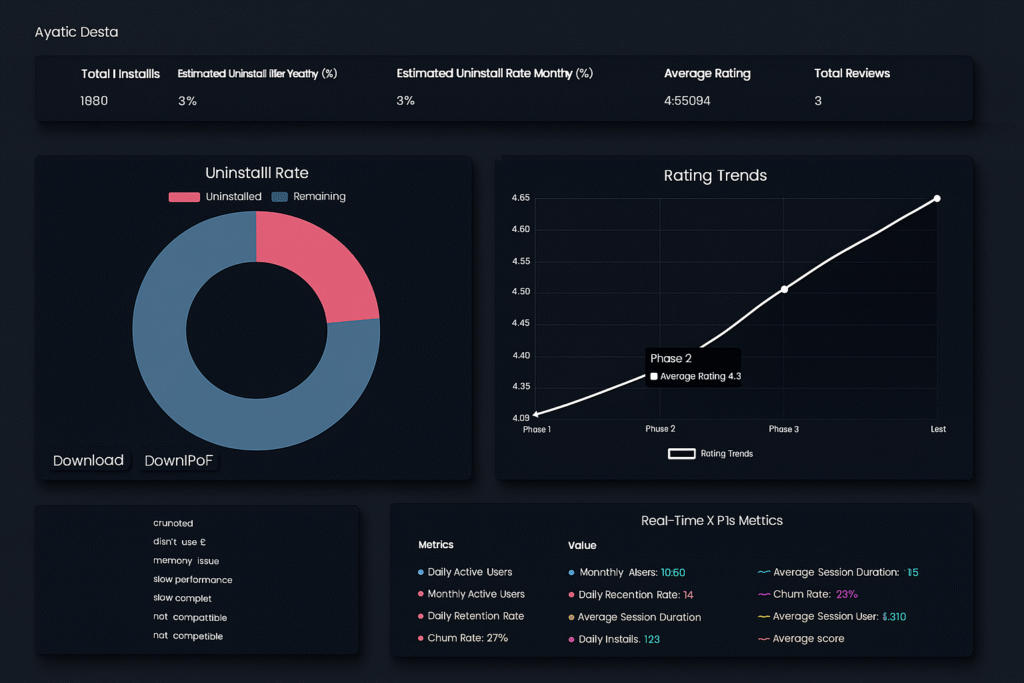Click the teal Monthly Alsers dot icon

click(x=571, y=572)
